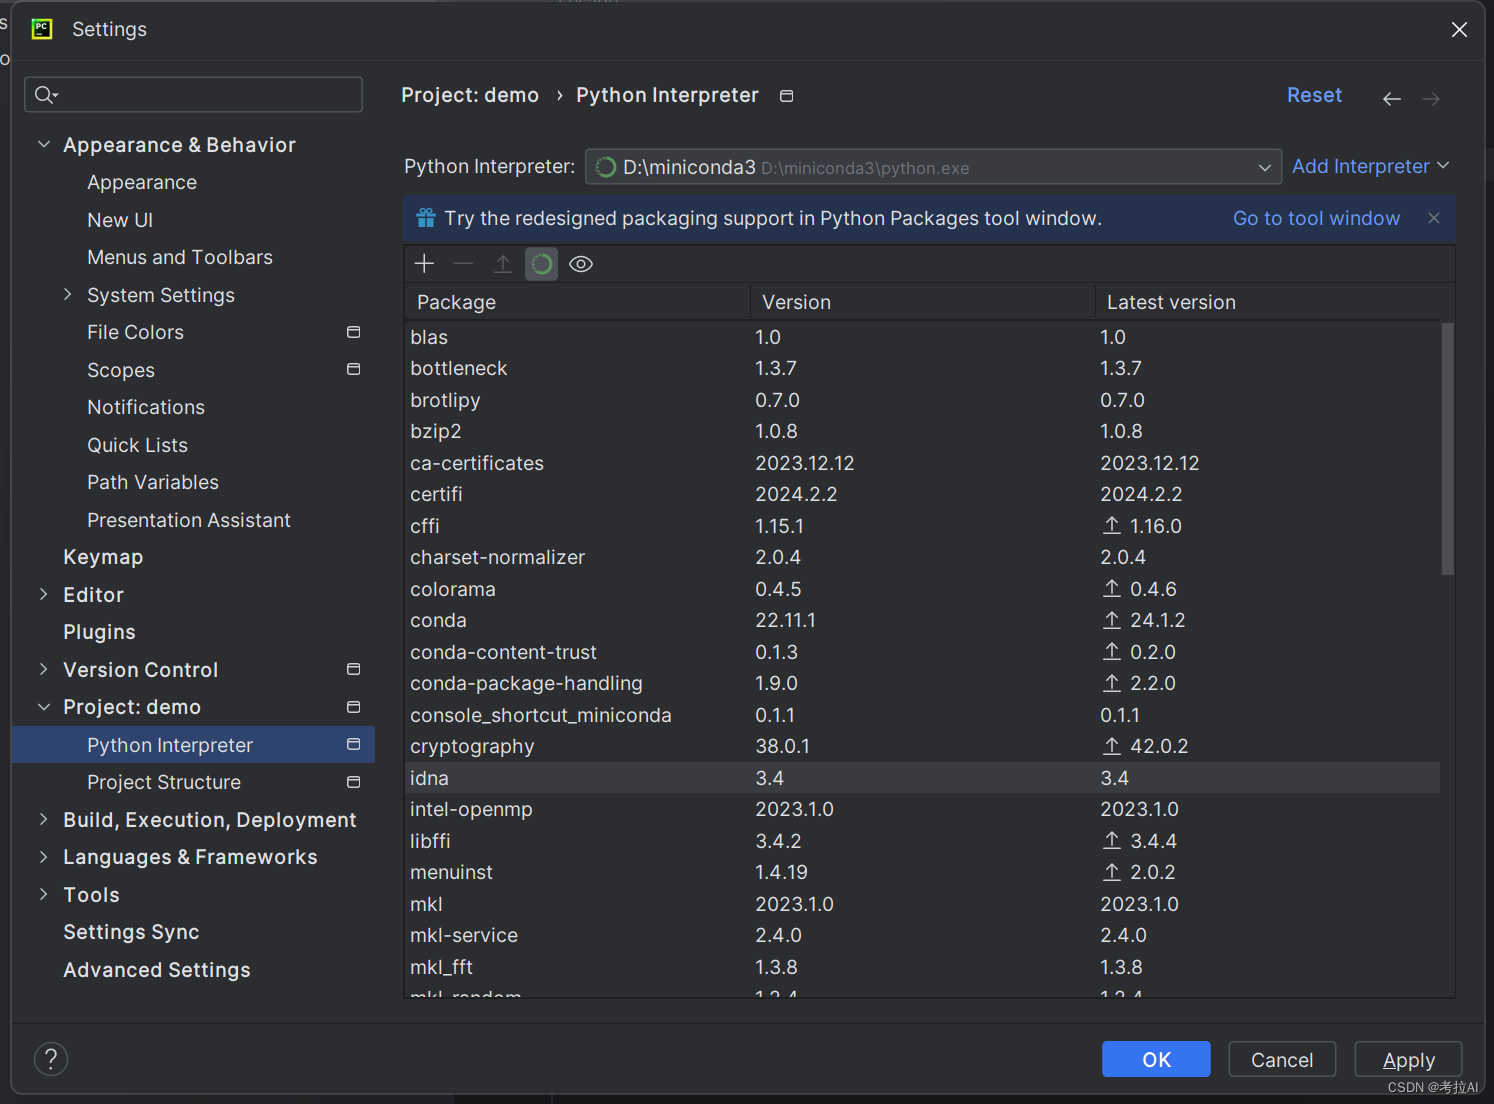Expand Languages & Frameworks section

pyautogui.click(x=43, y=857)
